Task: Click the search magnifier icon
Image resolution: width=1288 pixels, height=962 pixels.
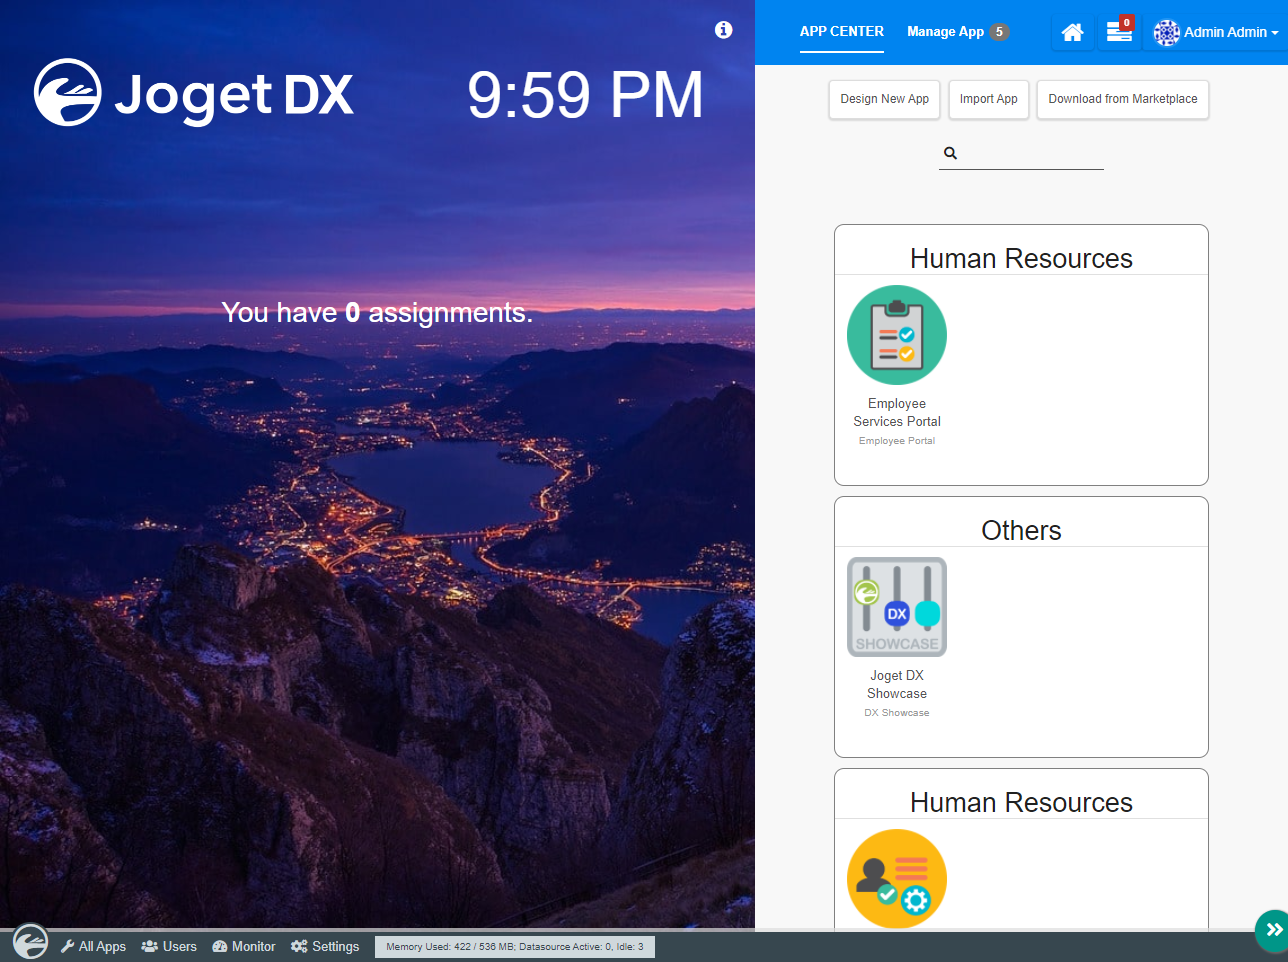Action: (950, 153)
